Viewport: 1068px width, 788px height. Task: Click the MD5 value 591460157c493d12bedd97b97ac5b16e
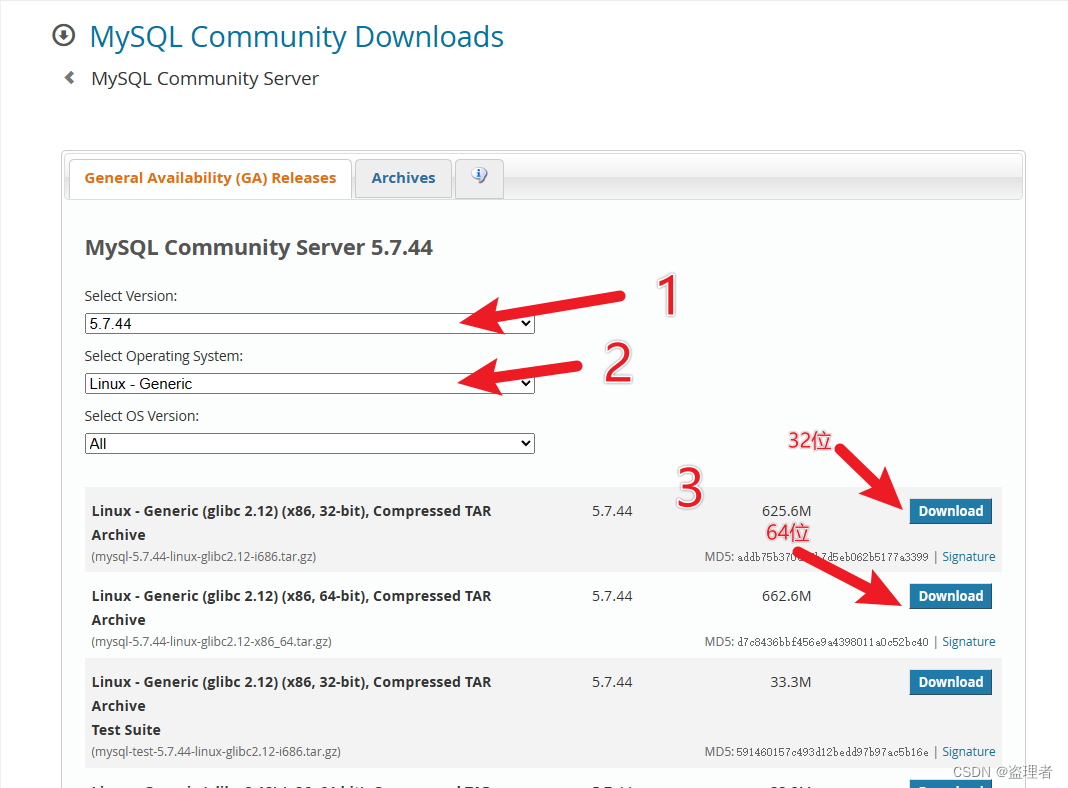(832, 751)
